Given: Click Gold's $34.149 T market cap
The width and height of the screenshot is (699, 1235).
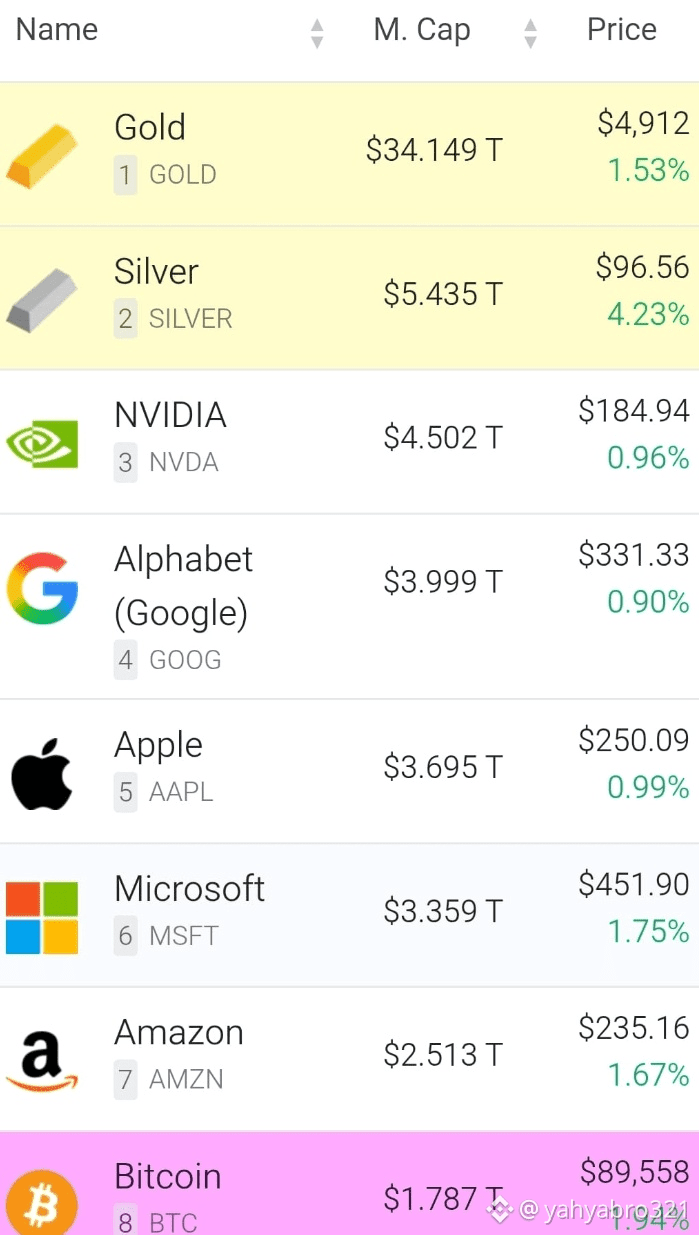Looking at the screenshot, I should (434, 150).
